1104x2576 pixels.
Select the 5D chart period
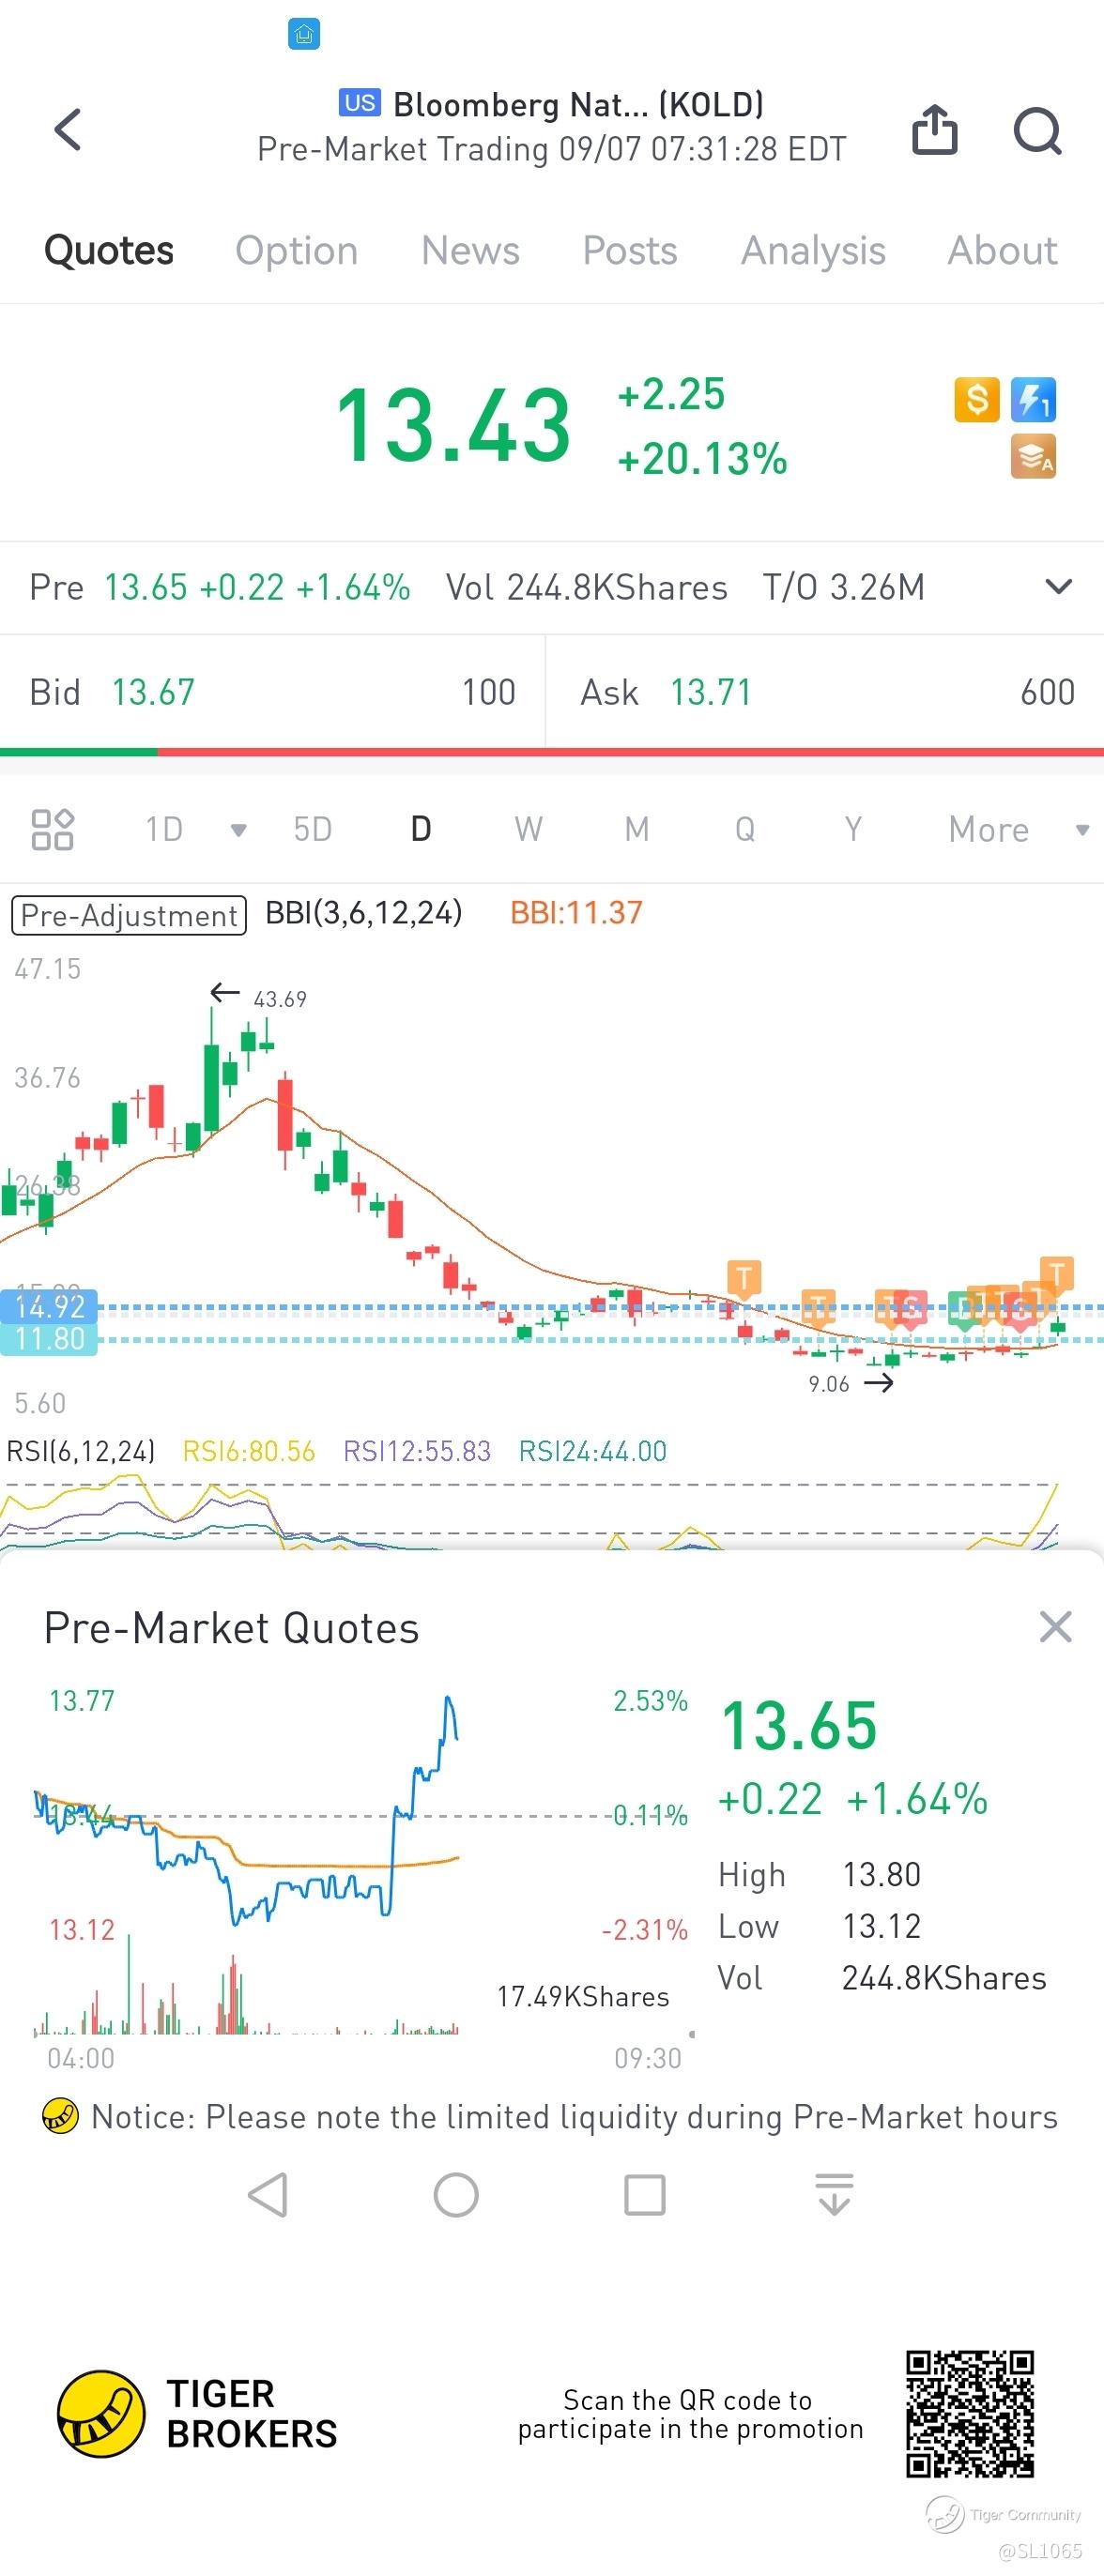(312, 829)
